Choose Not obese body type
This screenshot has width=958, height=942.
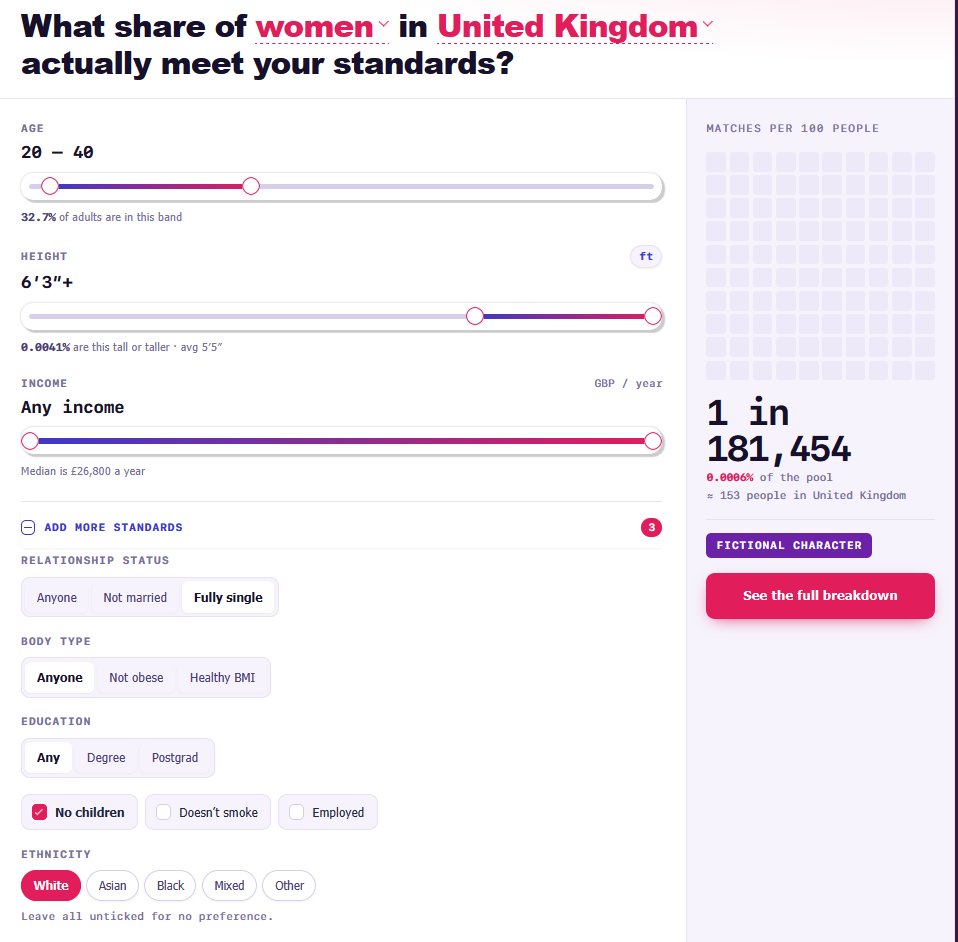[136, 677]
